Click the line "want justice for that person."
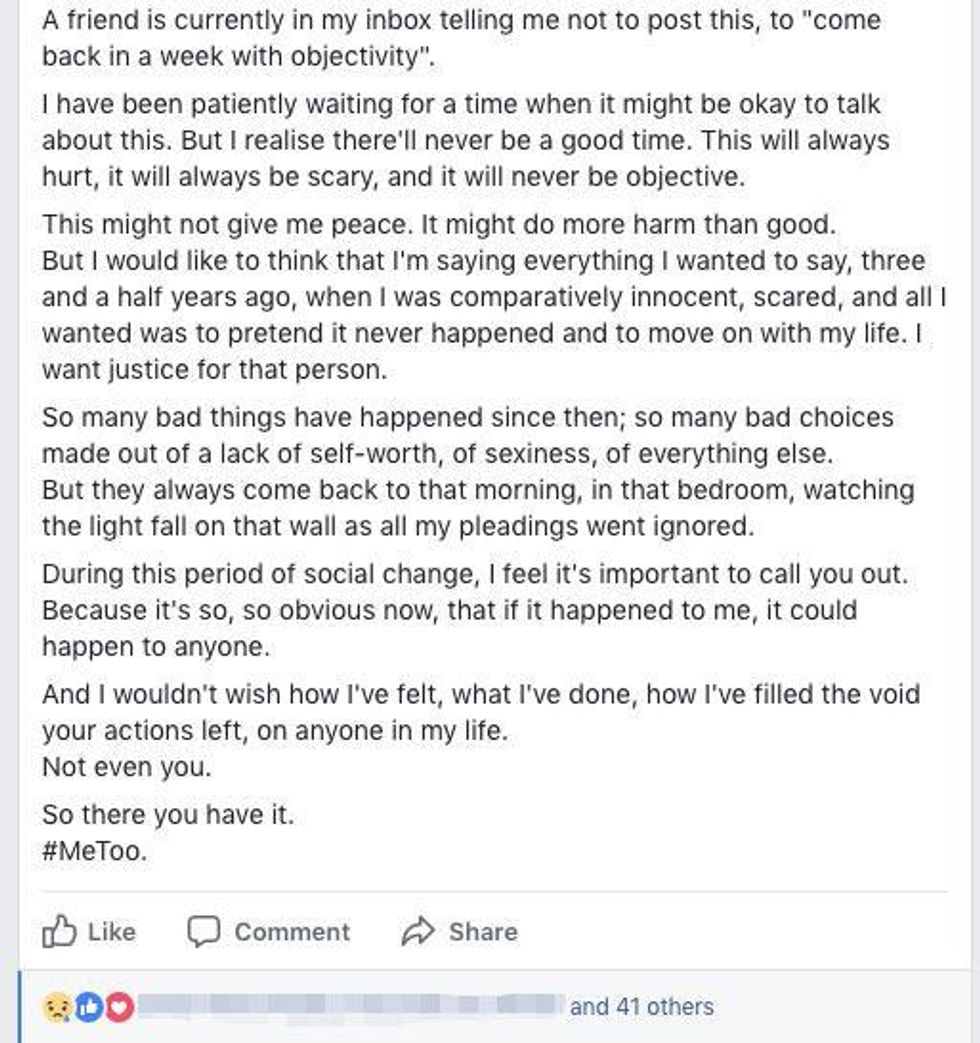980x1043 pixels. (x=214, y=369)
